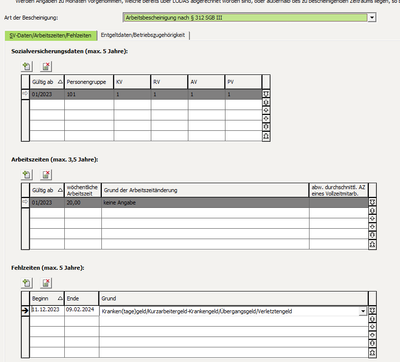400x362 pixels.
Task: Add a new row under Arbeitszeiten
Action: tap(26, 175)
